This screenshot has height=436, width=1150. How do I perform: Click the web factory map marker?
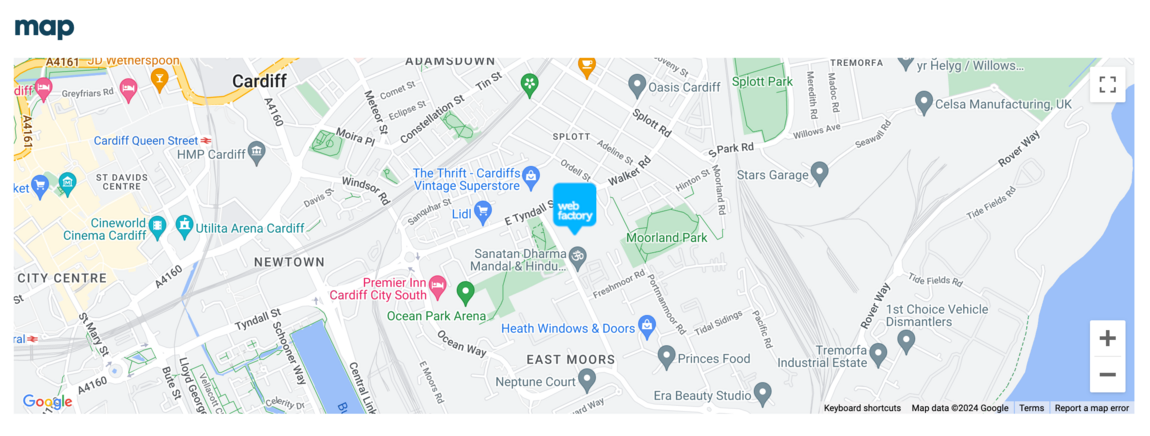(x=574, y=208)
